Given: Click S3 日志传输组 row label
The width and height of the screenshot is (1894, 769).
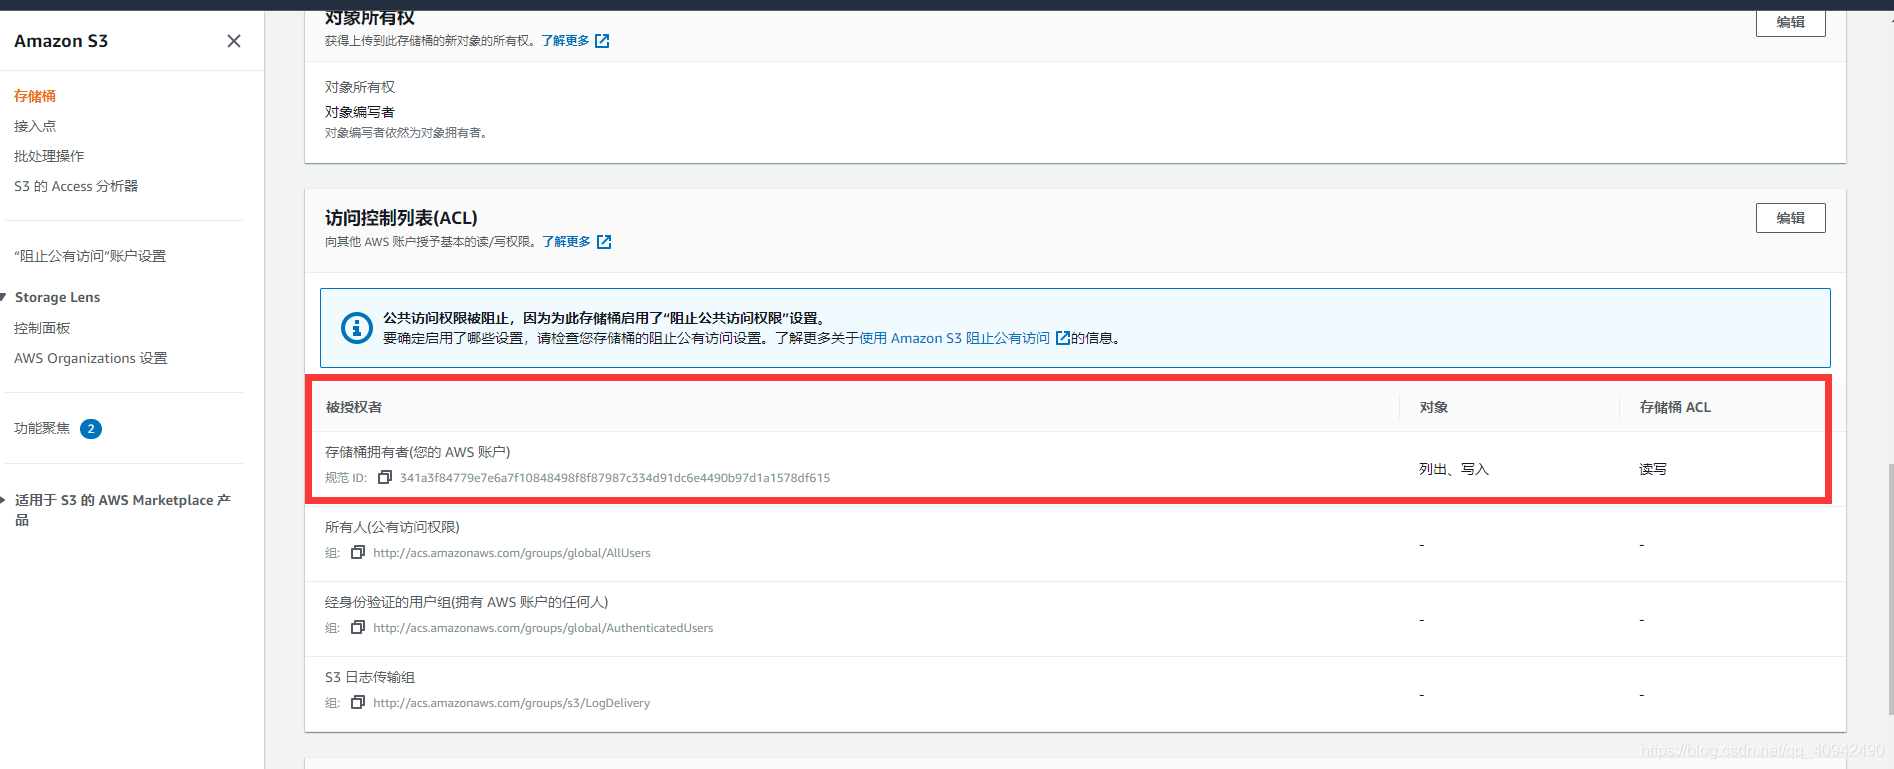Looking at the screenshot, I should [370, 677].
